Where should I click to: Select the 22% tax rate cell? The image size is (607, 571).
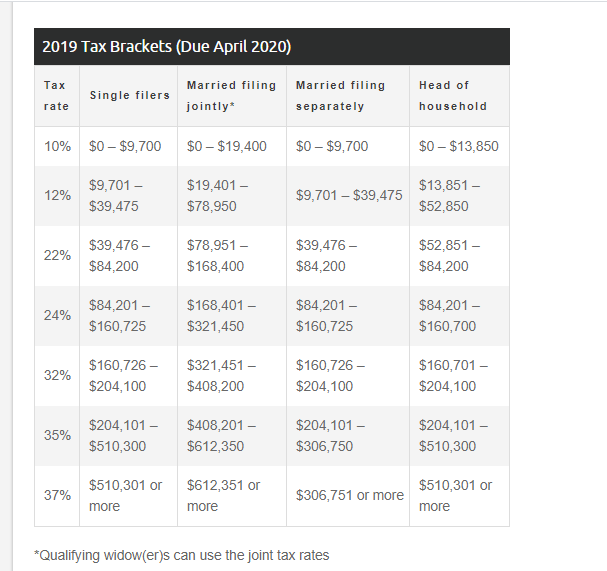pyautogui.click(x=58, y=256)
